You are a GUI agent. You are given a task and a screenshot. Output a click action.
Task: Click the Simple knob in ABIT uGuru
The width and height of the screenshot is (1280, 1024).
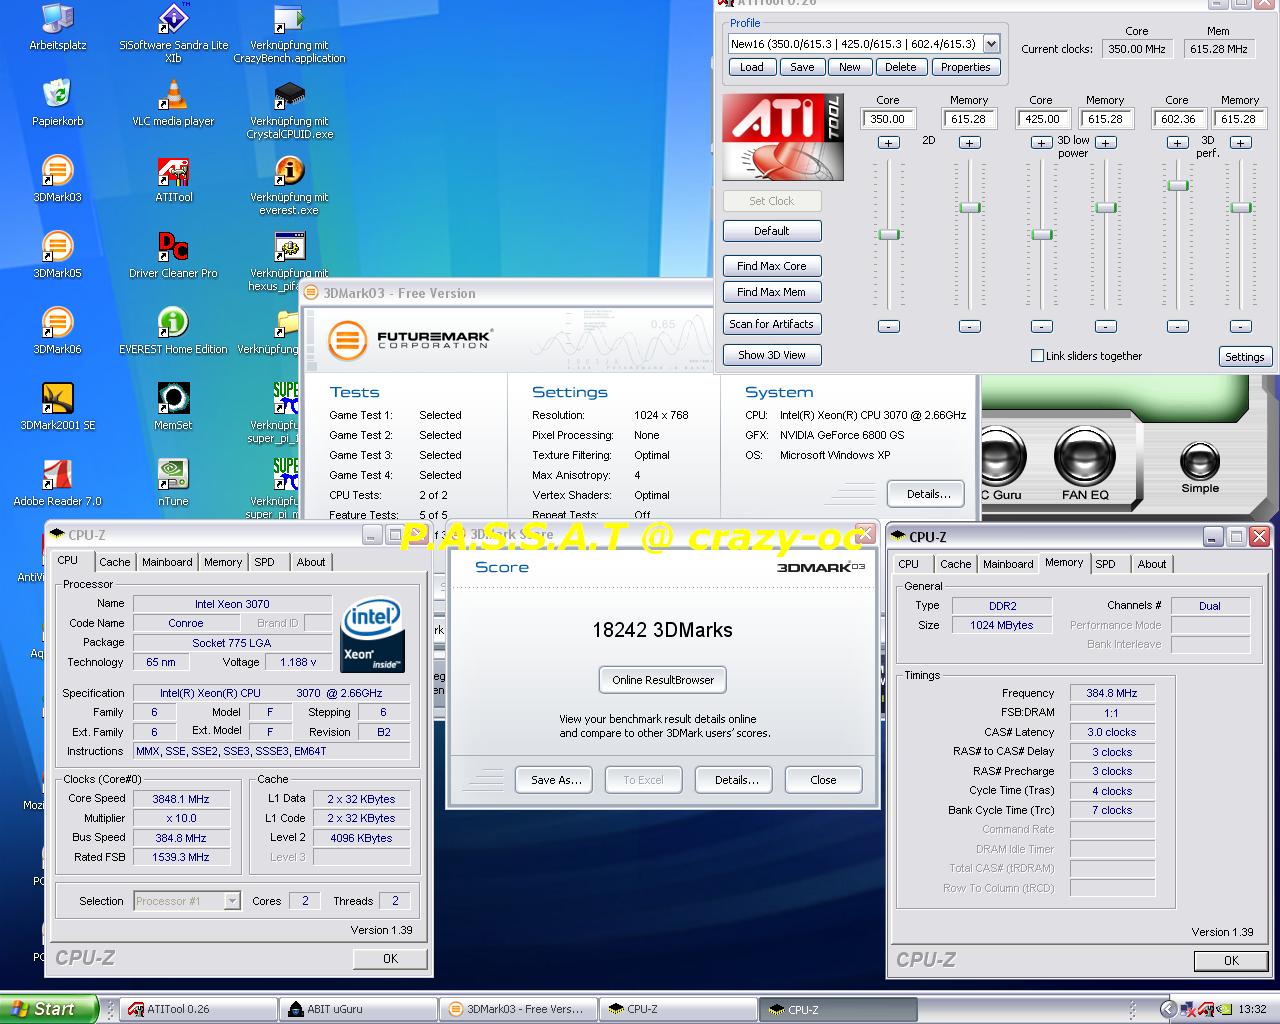pyautogui.click(x=1200, y=461)
